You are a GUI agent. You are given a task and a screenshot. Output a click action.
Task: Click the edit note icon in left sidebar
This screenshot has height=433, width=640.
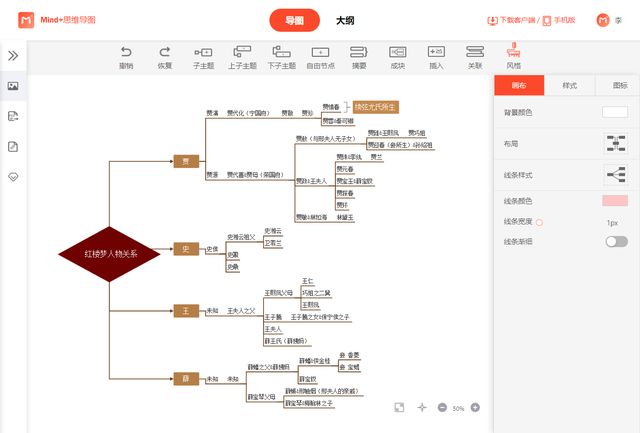coord(13,147)
